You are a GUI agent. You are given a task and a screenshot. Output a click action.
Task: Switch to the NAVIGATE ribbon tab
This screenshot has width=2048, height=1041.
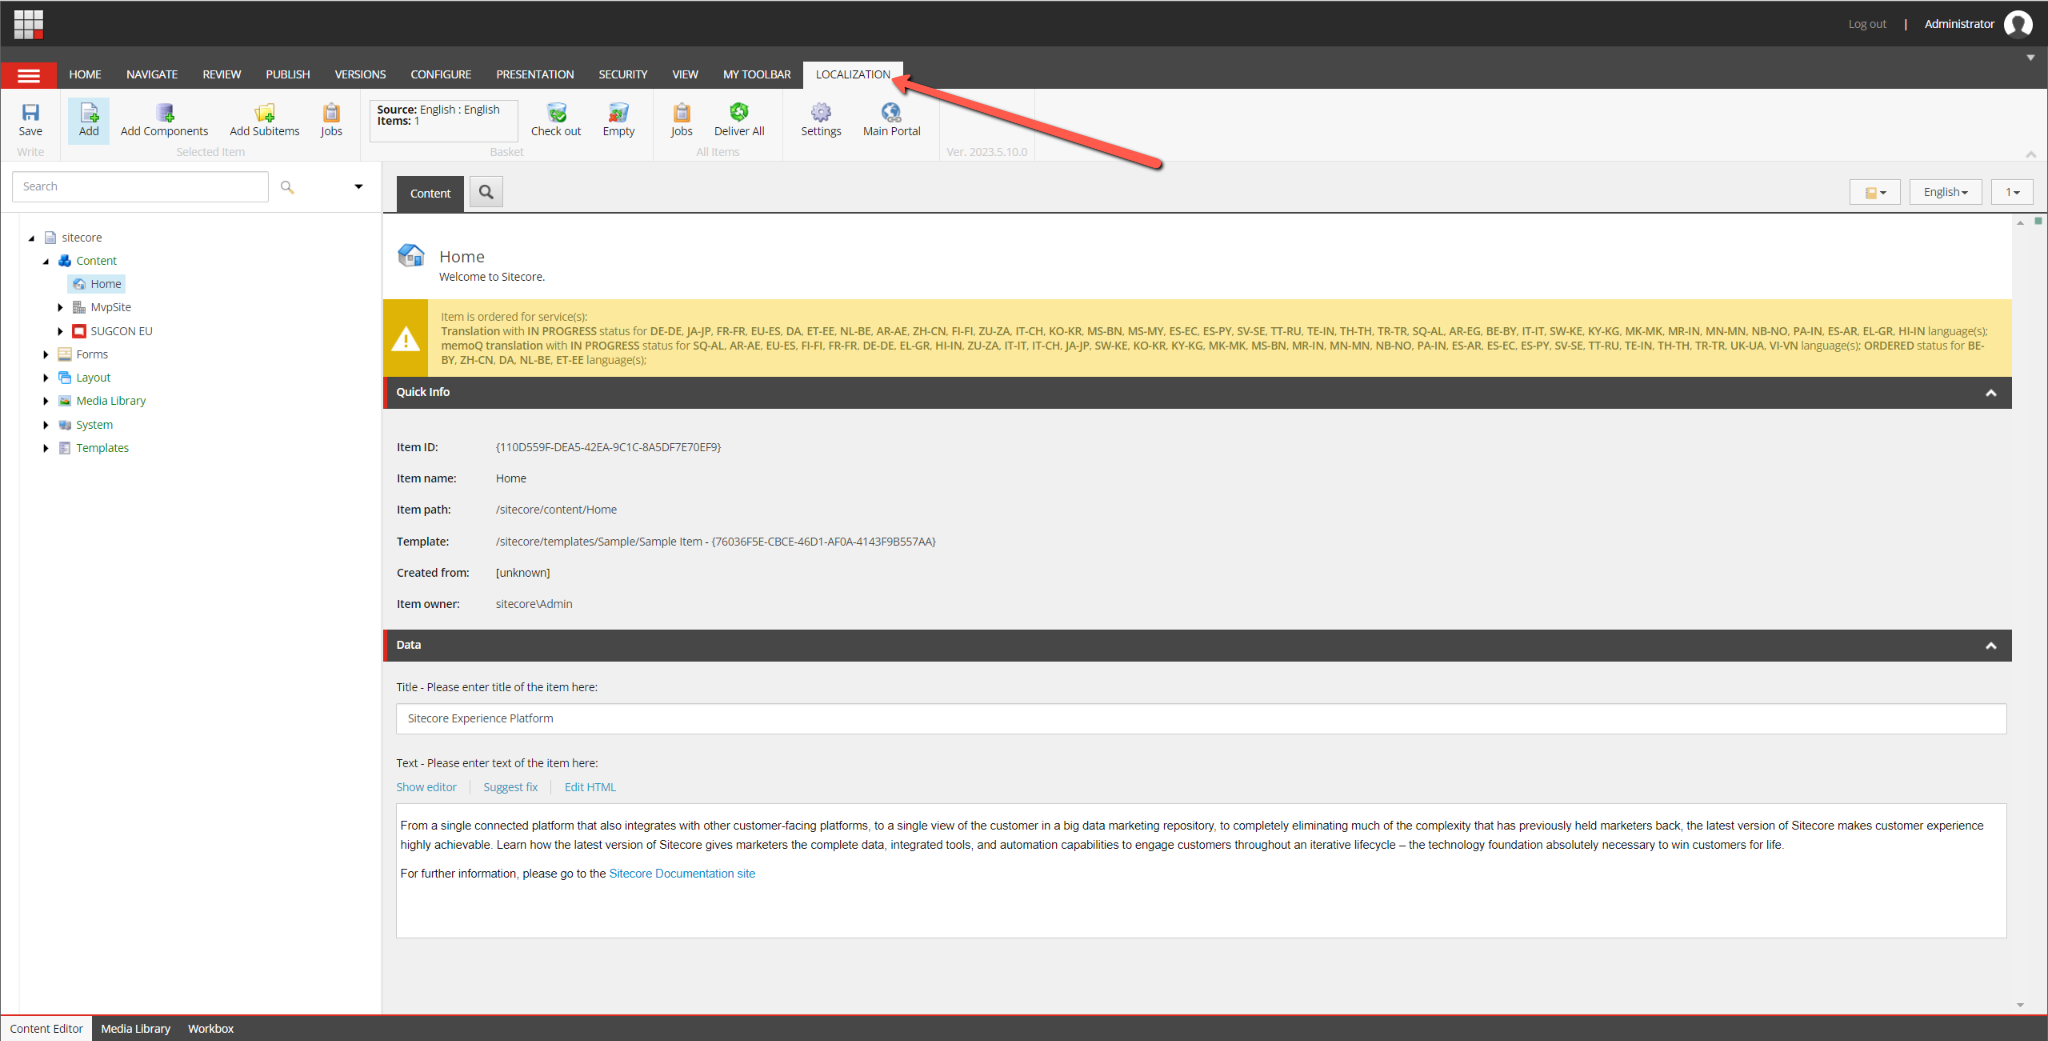(152, 75)
